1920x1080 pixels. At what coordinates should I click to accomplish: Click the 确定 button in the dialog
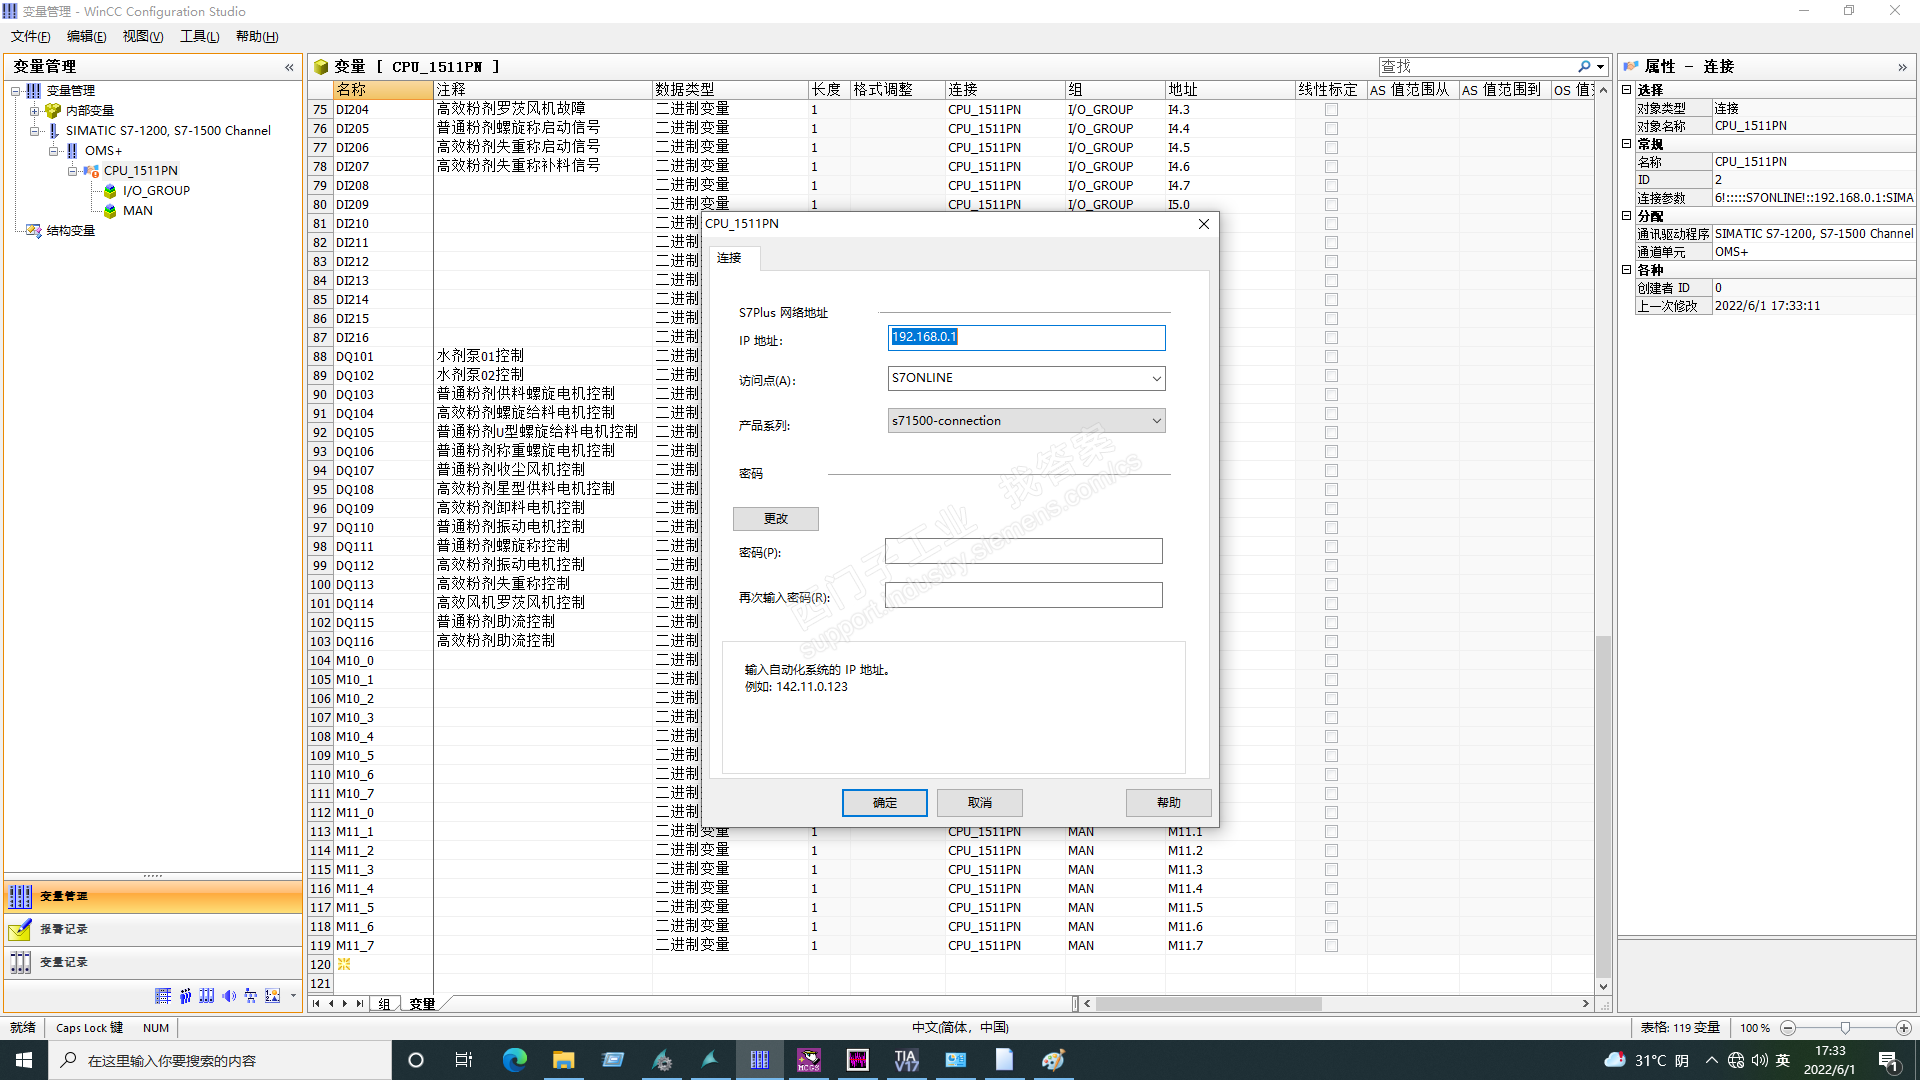[884, 803]
